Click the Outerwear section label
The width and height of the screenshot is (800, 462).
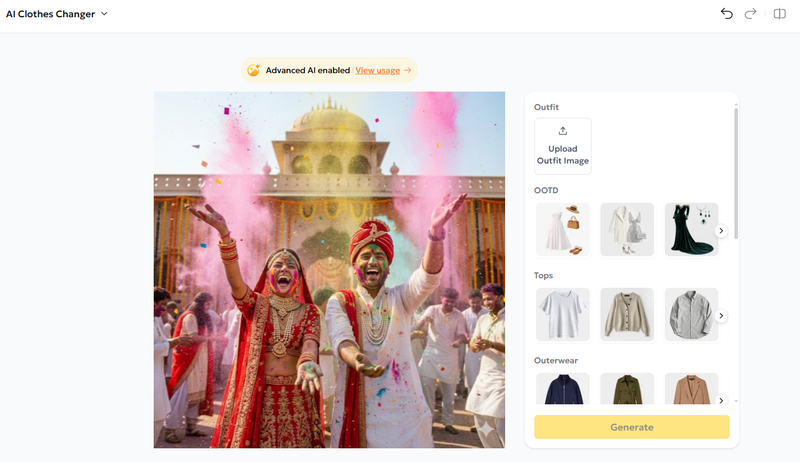[x=556, y=361]
